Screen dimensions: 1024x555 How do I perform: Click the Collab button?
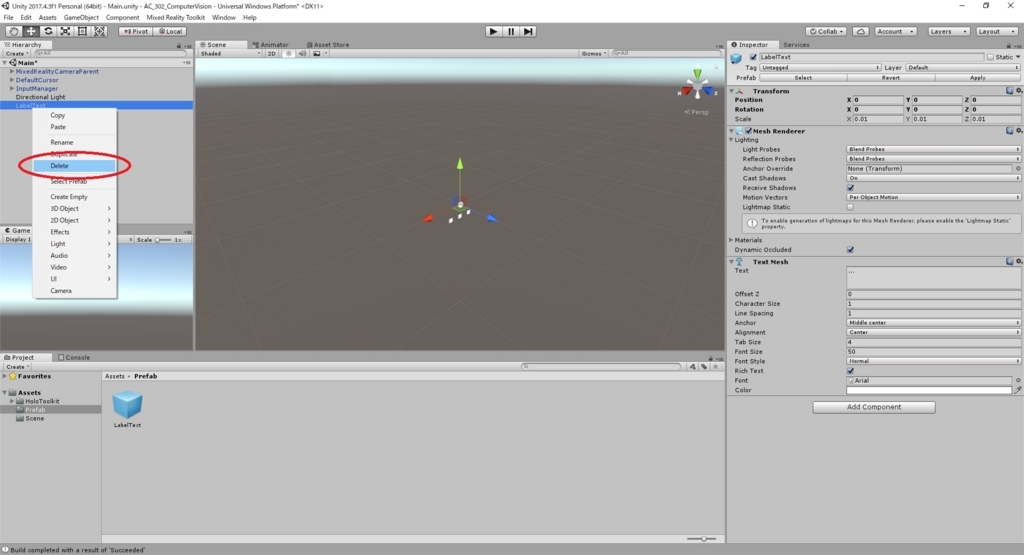click(x=827, y=31)
